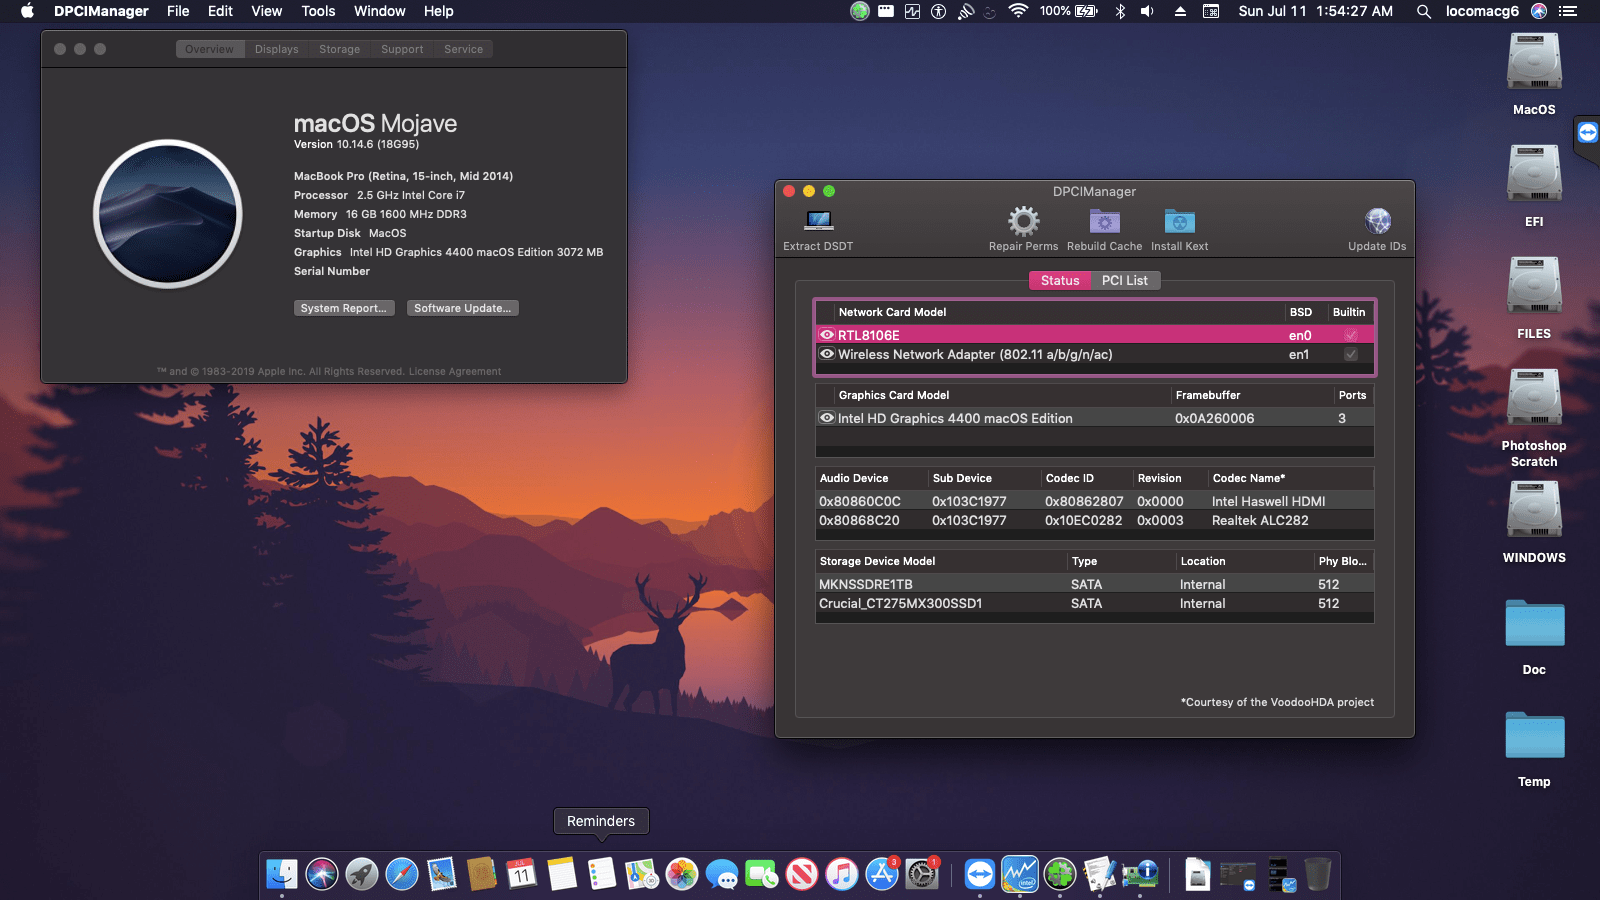Select the Photoshop Scratch drive icon

pyautogui.click(x=1534, y=399)
